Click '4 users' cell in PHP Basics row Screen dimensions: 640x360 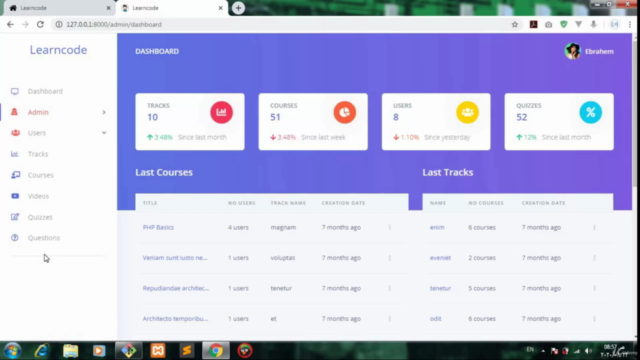pos(238,227)
